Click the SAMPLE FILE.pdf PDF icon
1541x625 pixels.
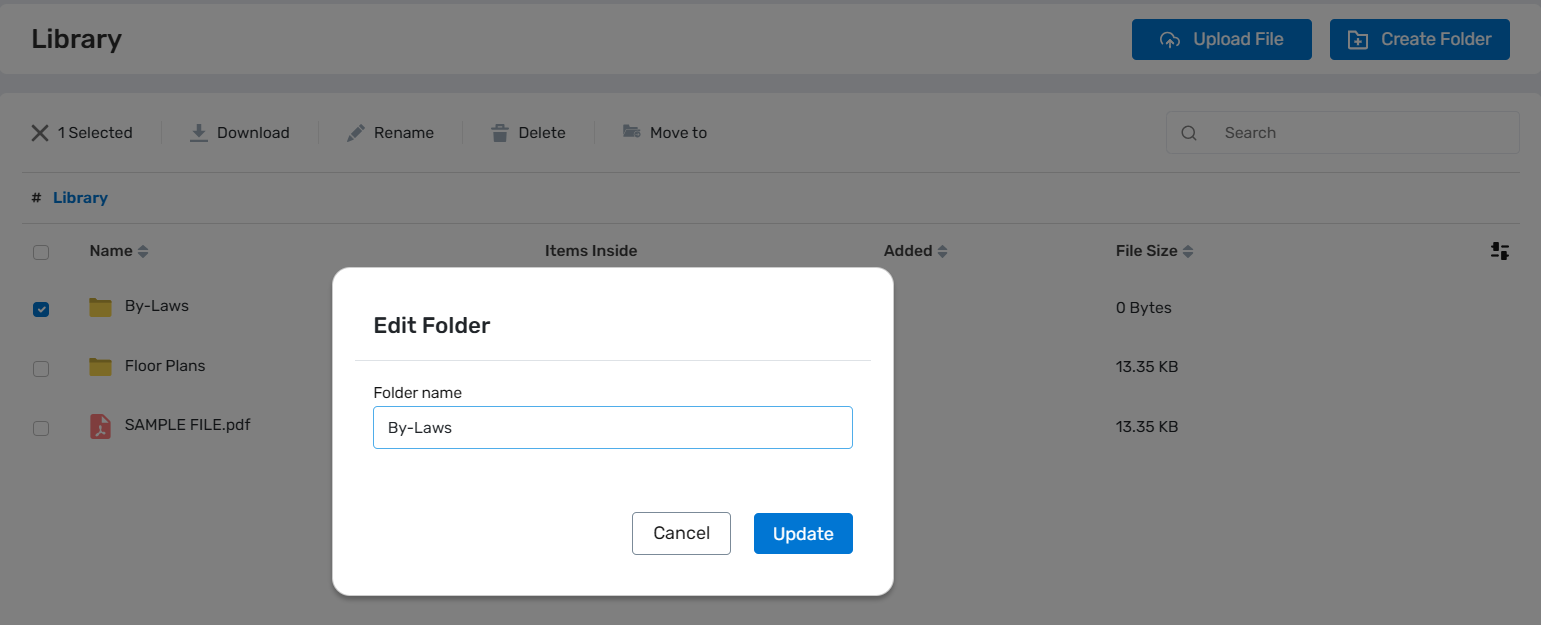coord(100,426)
